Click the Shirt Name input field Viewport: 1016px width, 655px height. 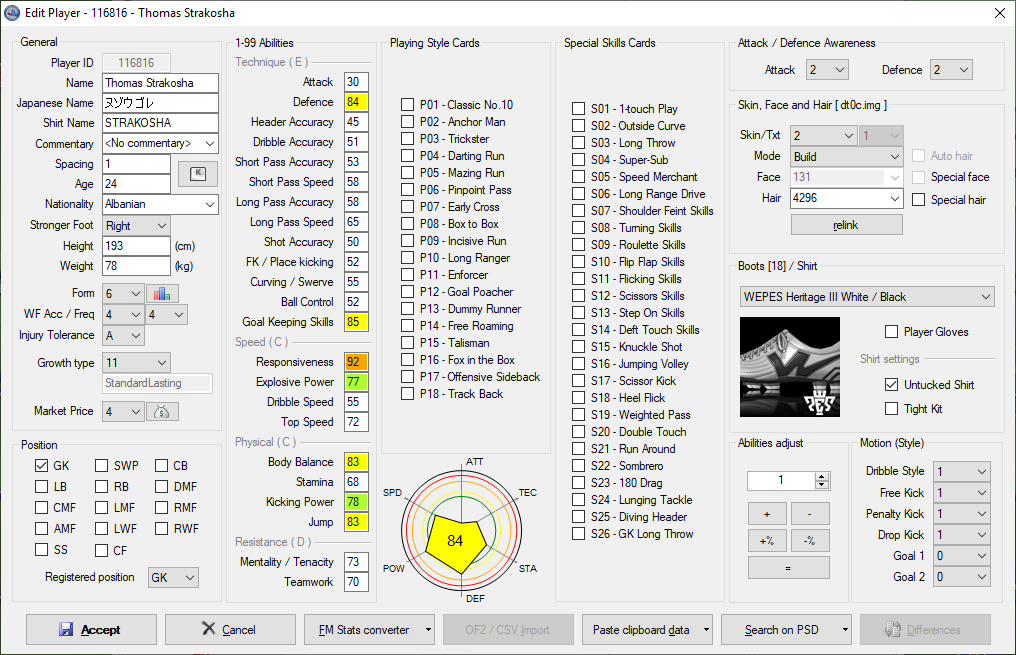[x=160, y=123]
